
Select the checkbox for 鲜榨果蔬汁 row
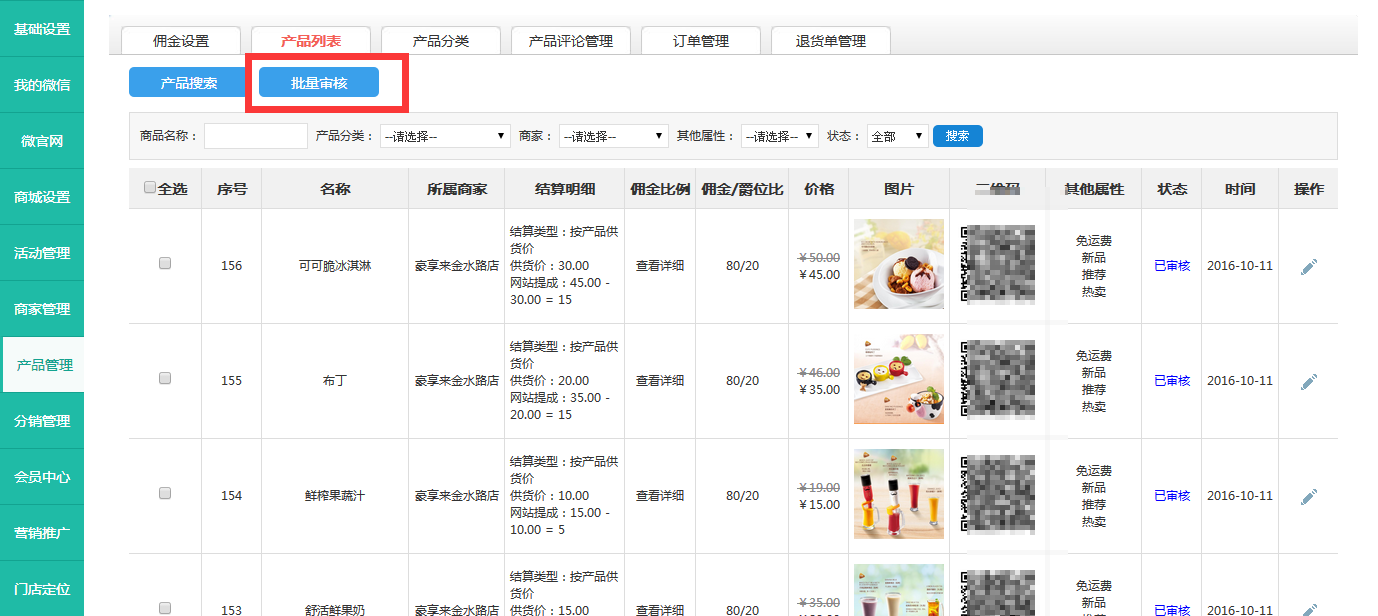click(165, 493)
